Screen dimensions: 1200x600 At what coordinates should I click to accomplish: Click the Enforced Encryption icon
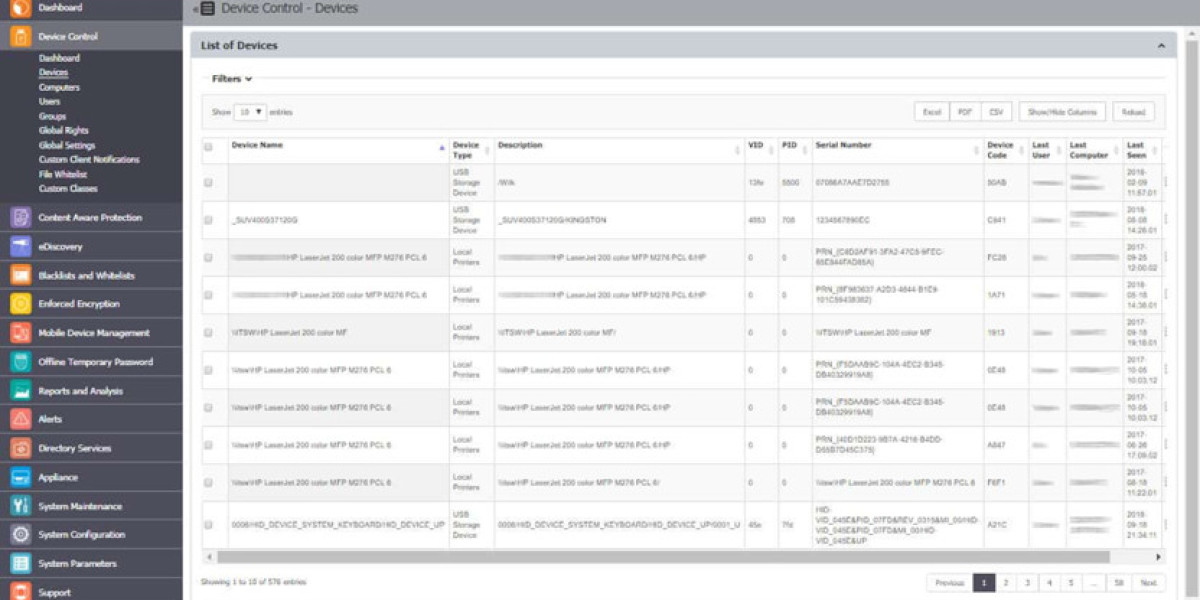point(20,304)
